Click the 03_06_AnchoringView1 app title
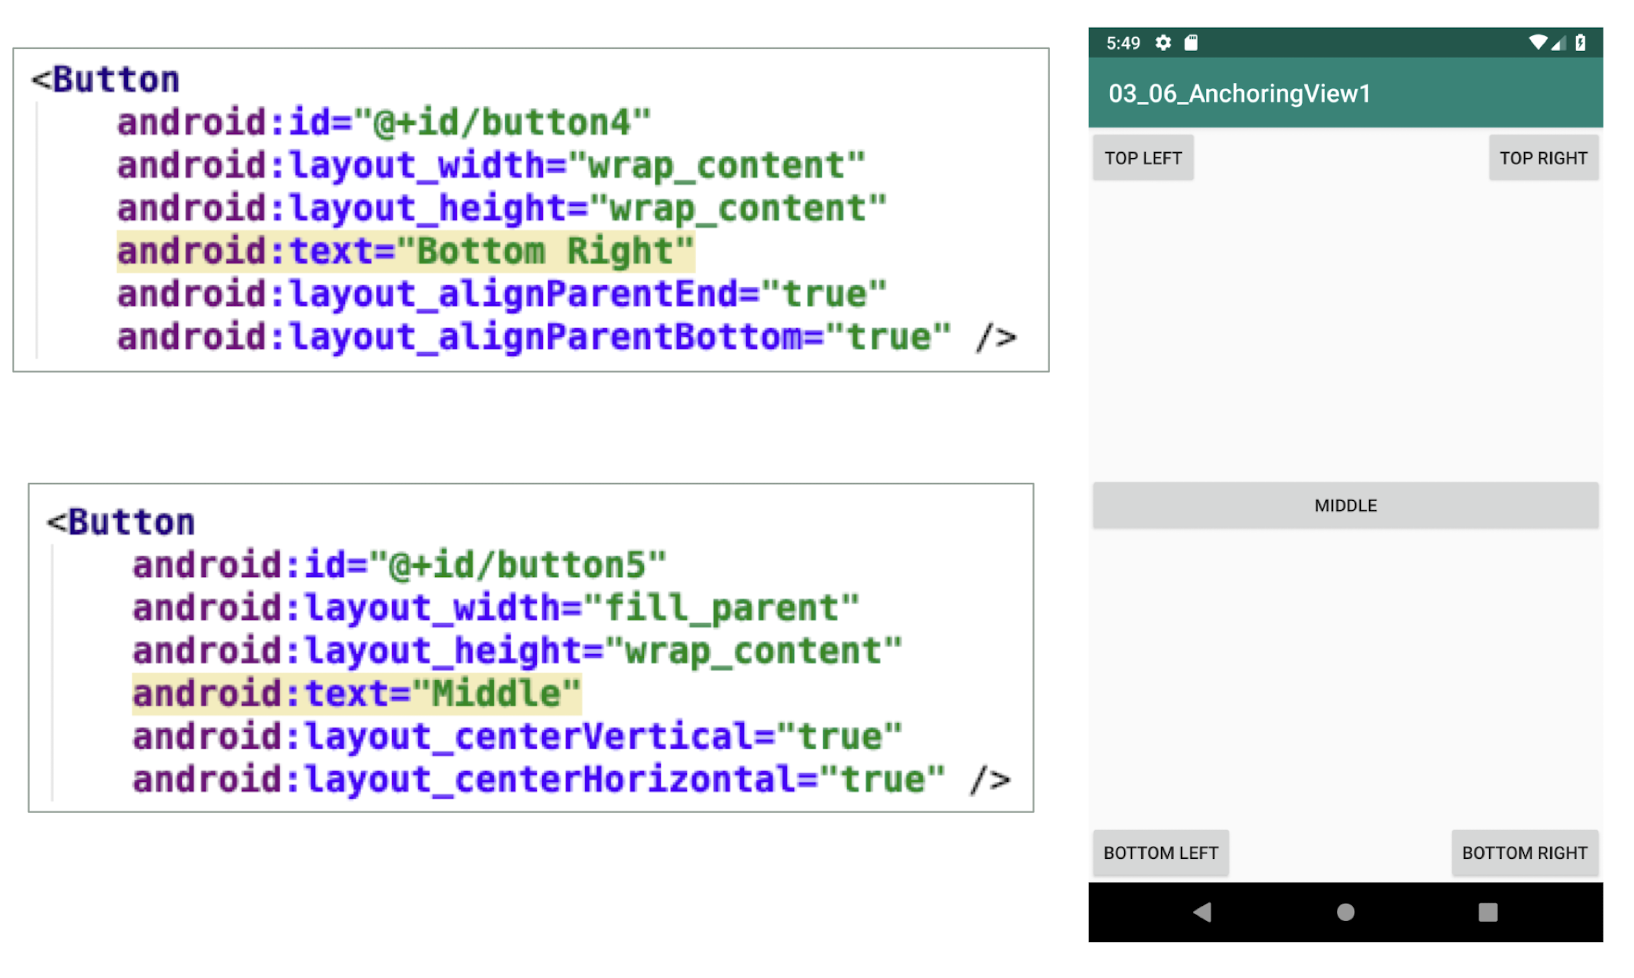Screen dimensions: 1634x978 [x=1239, y=94]
